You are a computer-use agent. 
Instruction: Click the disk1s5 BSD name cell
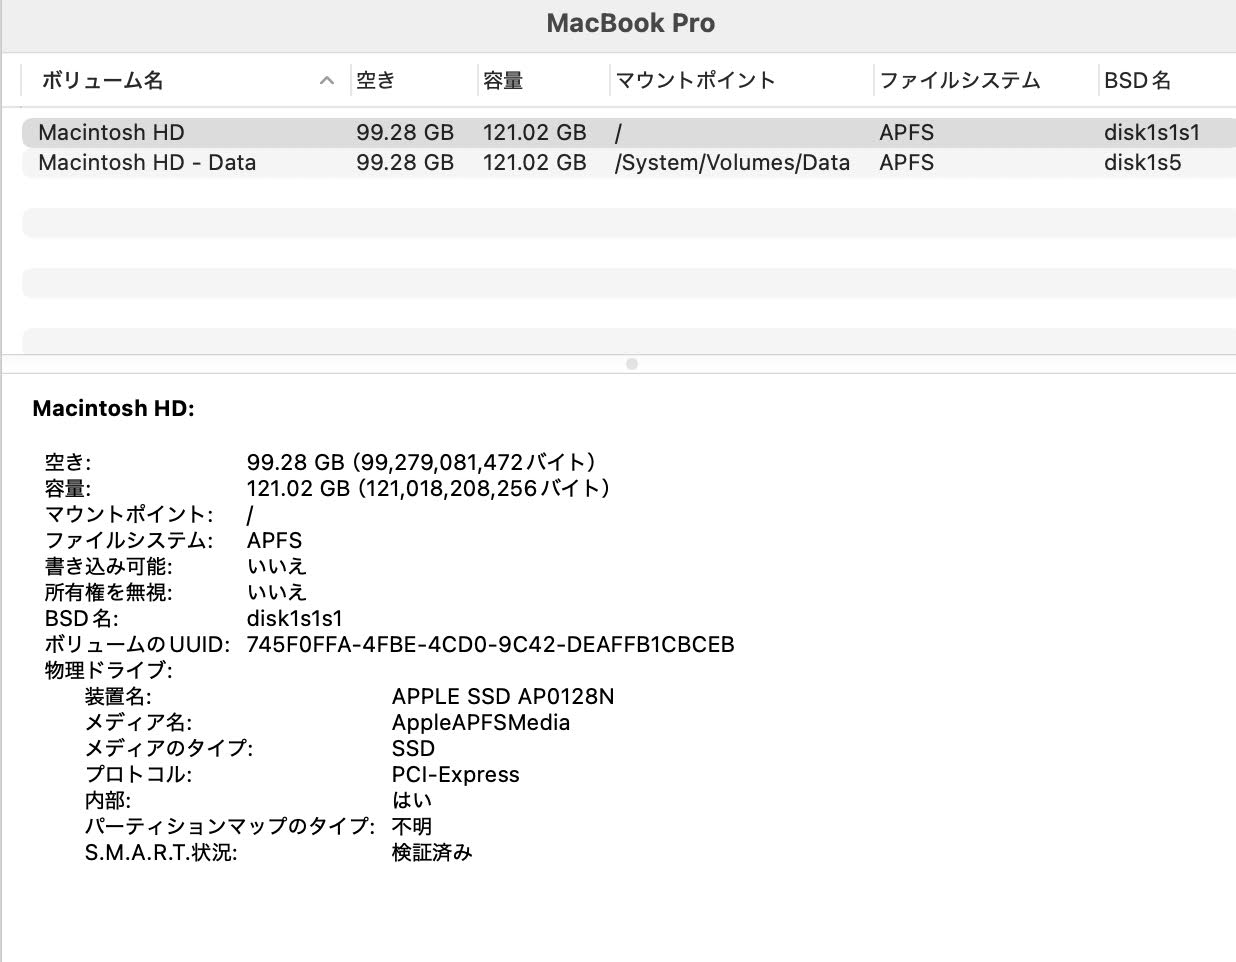click(x=1142, y=162)
